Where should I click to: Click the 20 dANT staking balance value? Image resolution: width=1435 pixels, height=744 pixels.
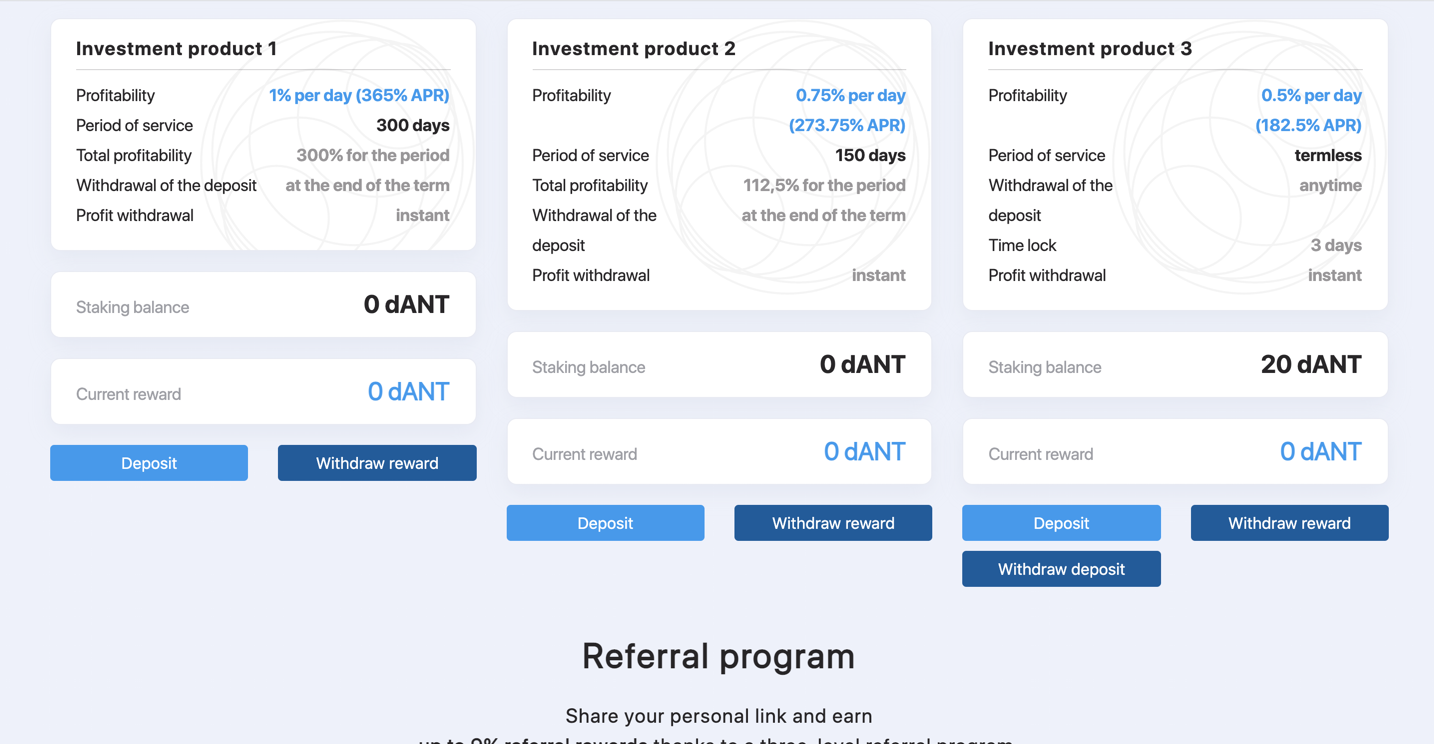point(1310,365)
